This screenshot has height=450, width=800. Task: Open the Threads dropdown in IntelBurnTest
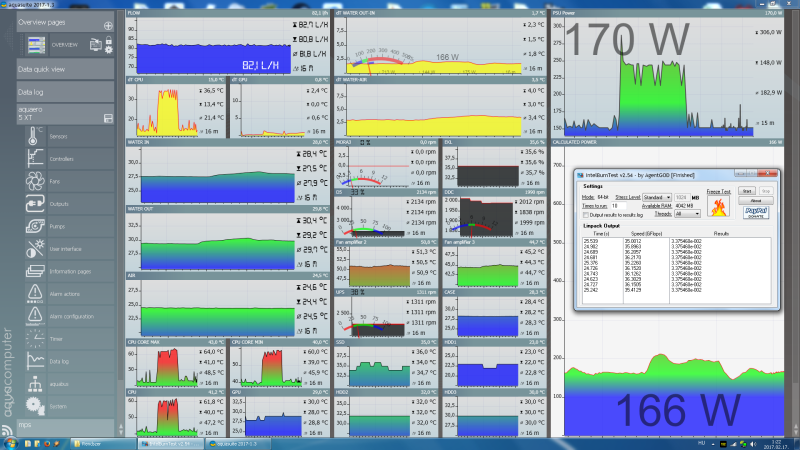(x=687, y=214)
